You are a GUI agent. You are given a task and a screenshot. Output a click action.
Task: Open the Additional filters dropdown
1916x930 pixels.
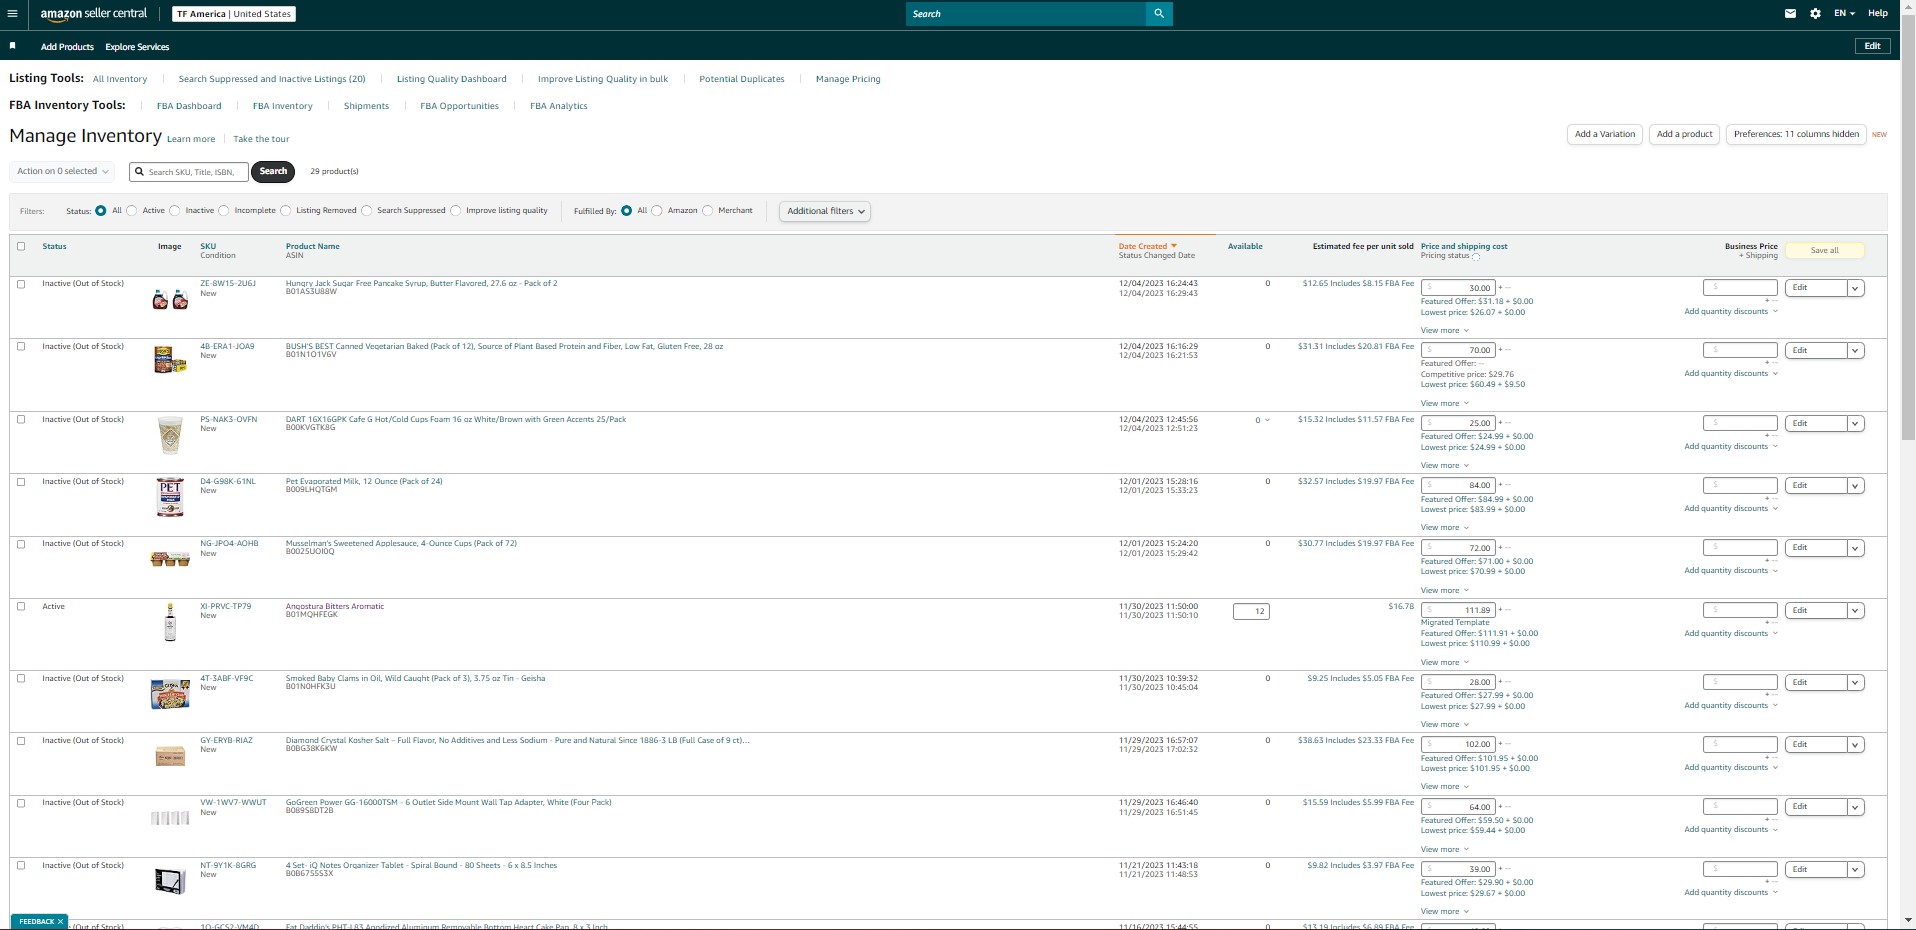[x=825, y=211]
